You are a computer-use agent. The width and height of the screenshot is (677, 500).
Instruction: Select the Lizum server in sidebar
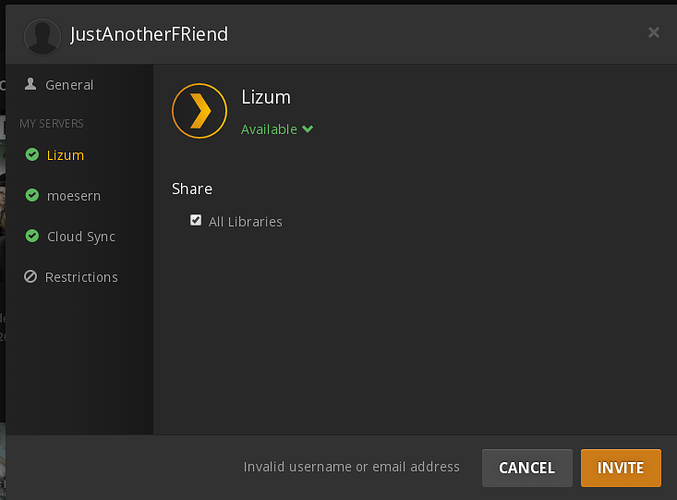click(x=65, y=155)
